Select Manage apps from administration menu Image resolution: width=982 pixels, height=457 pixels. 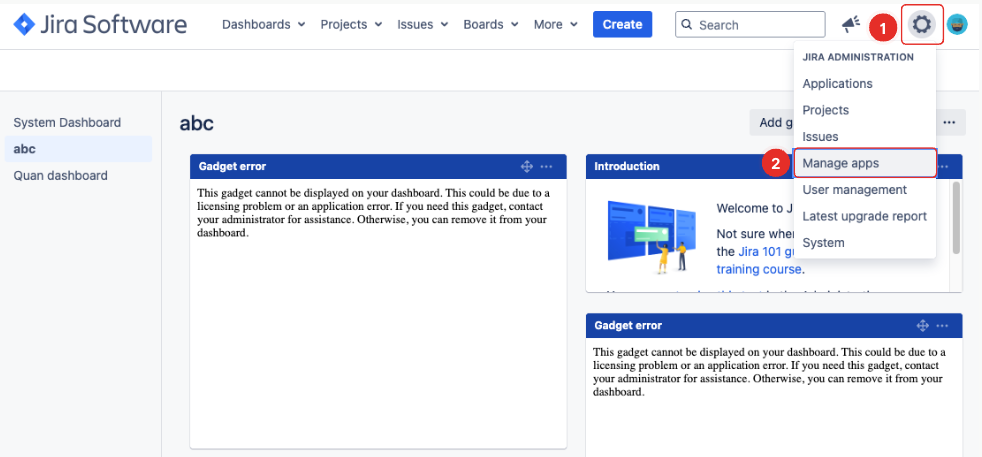tap(841, 163)
